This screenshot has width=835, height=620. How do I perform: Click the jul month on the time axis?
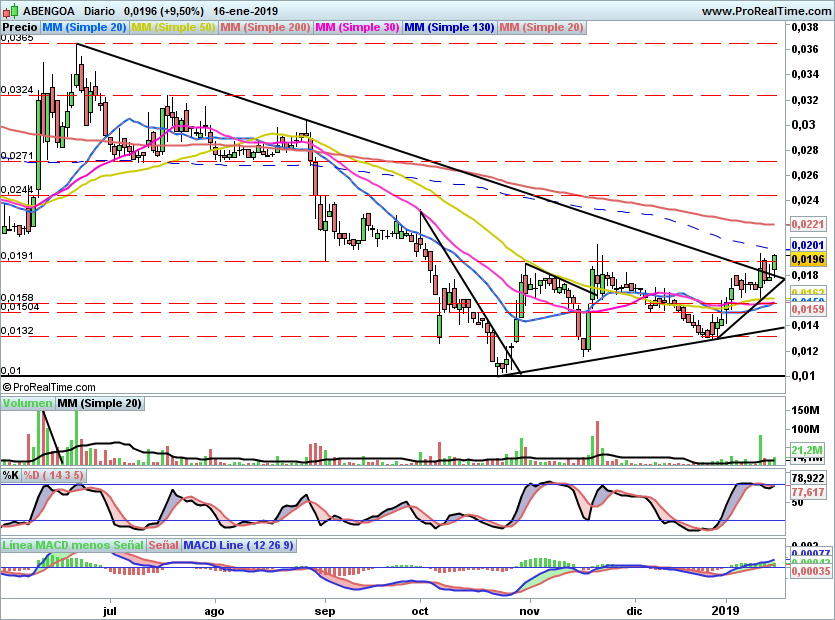110,611
